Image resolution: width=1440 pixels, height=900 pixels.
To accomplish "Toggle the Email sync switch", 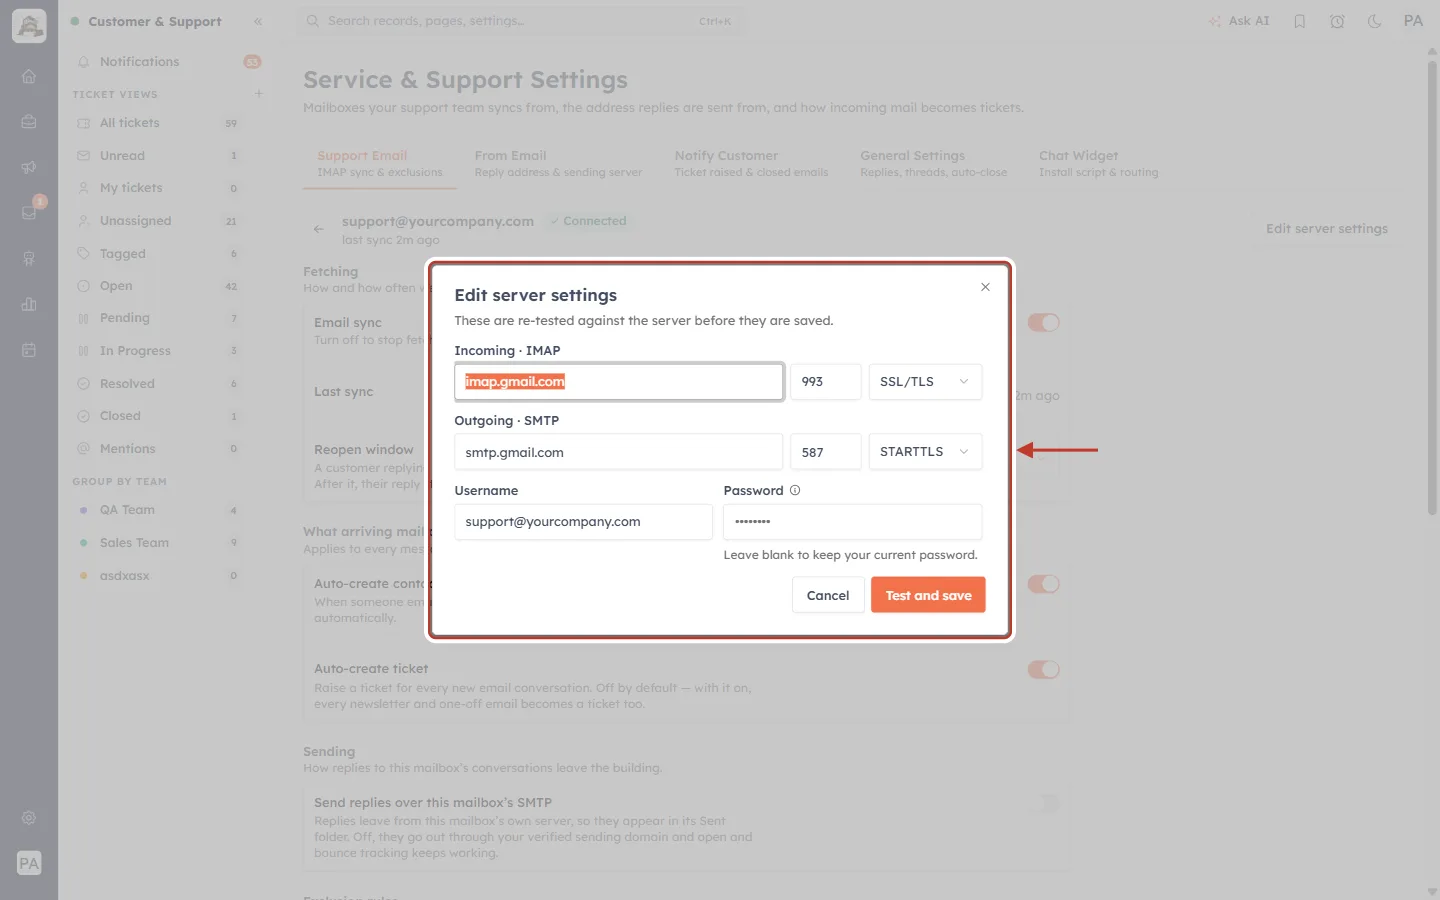I will 1043,322.
